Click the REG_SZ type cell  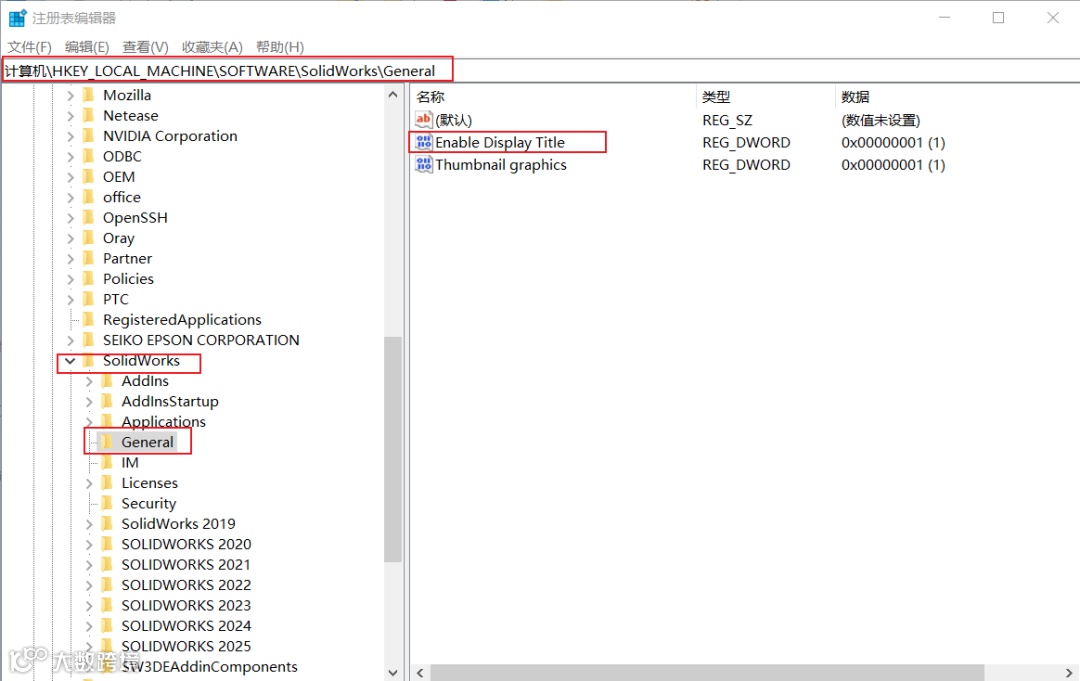pos(727,120)
